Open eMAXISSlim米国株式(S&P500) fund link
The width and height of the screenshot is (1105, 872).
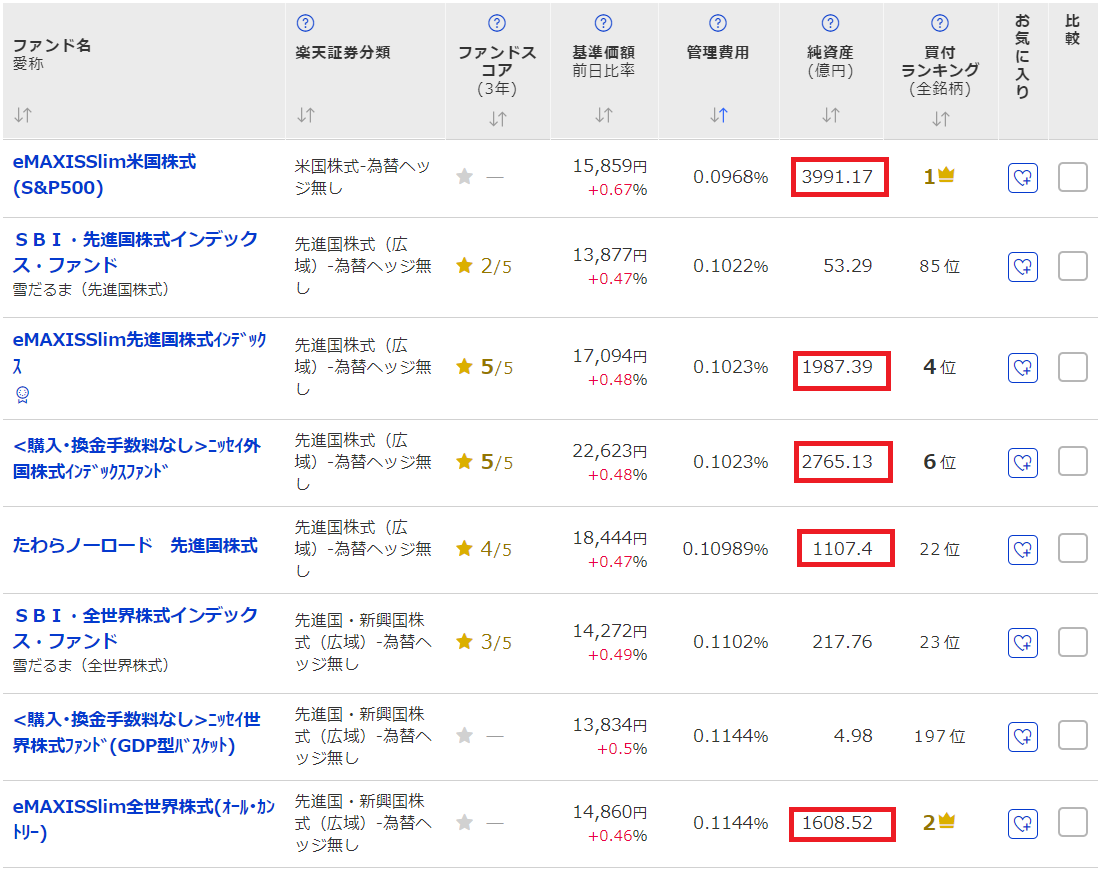tap(104, 175)
